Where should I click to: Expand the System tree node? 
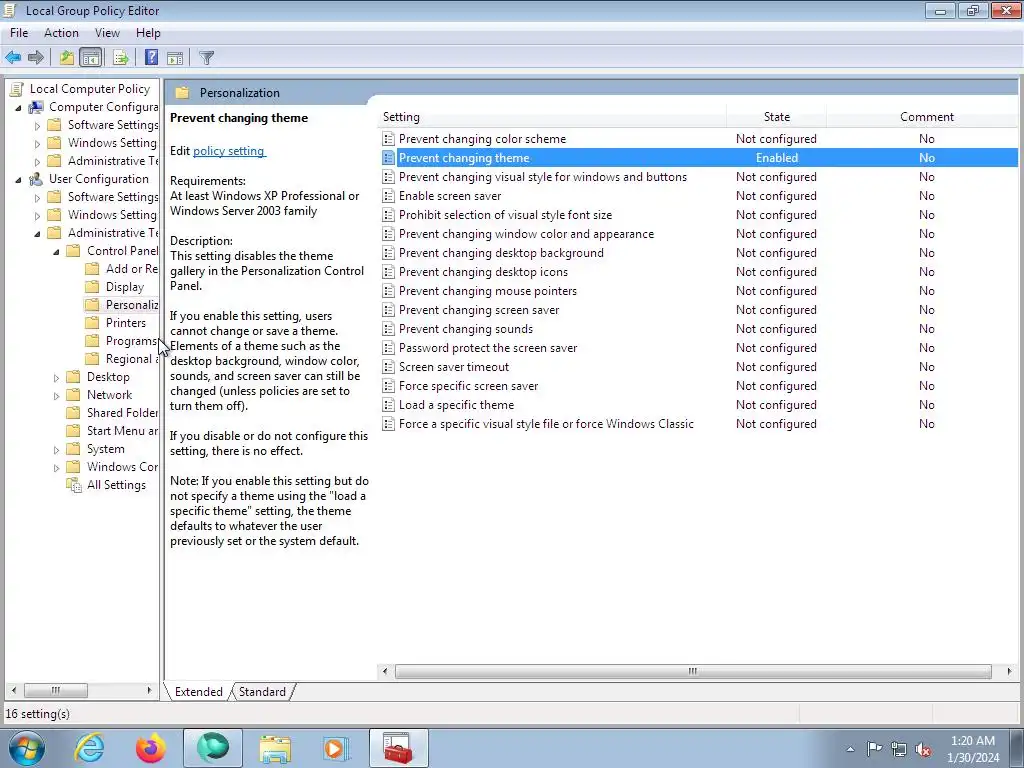pos(56,450)
